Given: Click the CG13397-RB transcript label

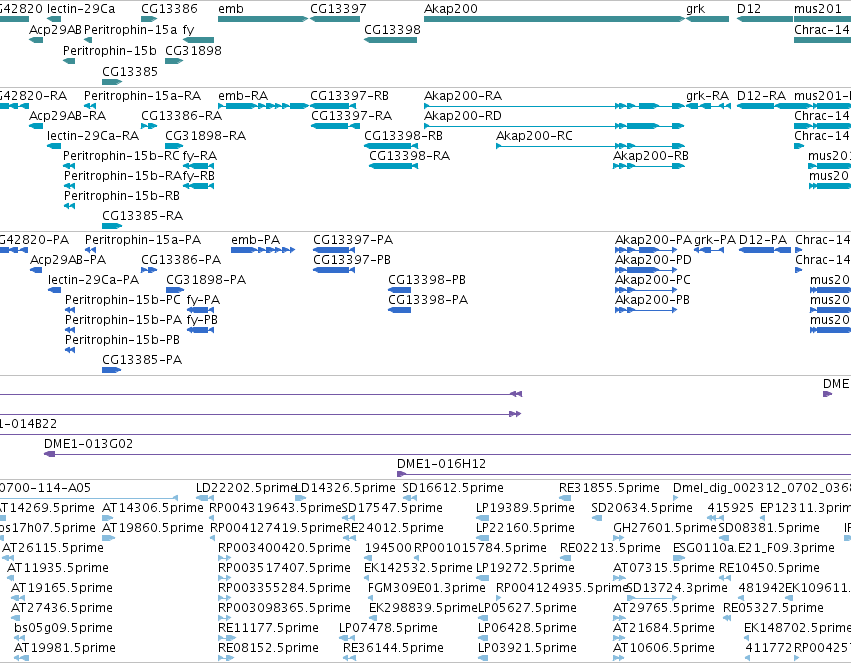Looking at the screenshot, I should point(350,96).
